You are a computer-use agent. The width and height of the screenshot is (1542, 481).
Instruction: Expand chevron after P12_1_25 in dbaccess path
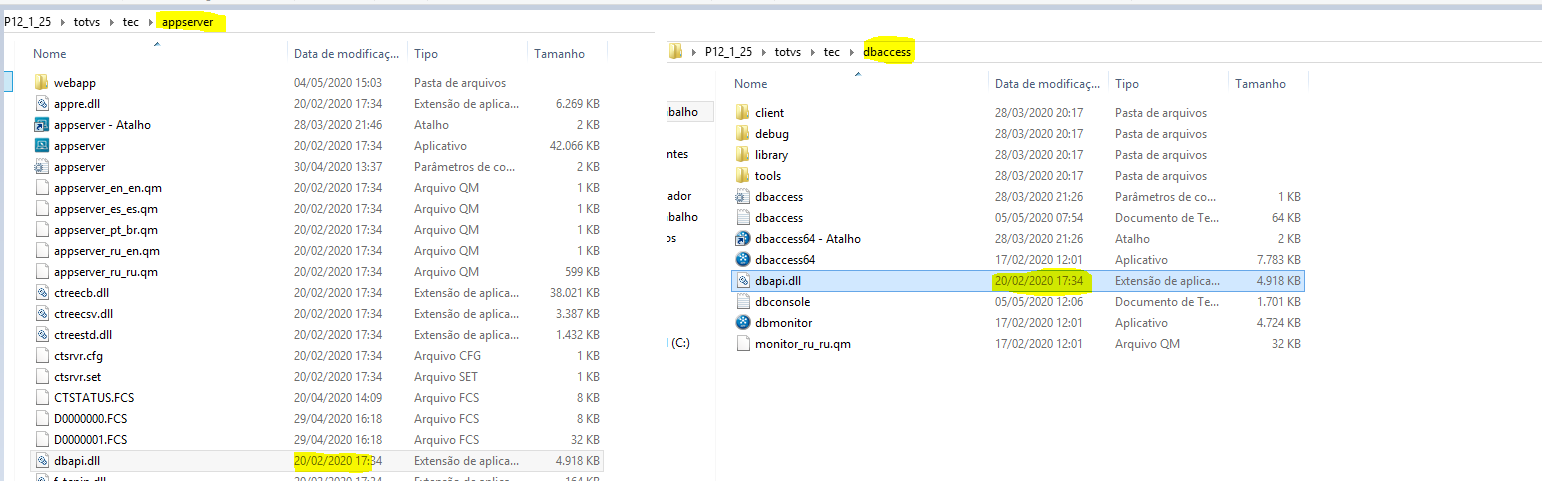pyautogui.click(x=766, y=52)
